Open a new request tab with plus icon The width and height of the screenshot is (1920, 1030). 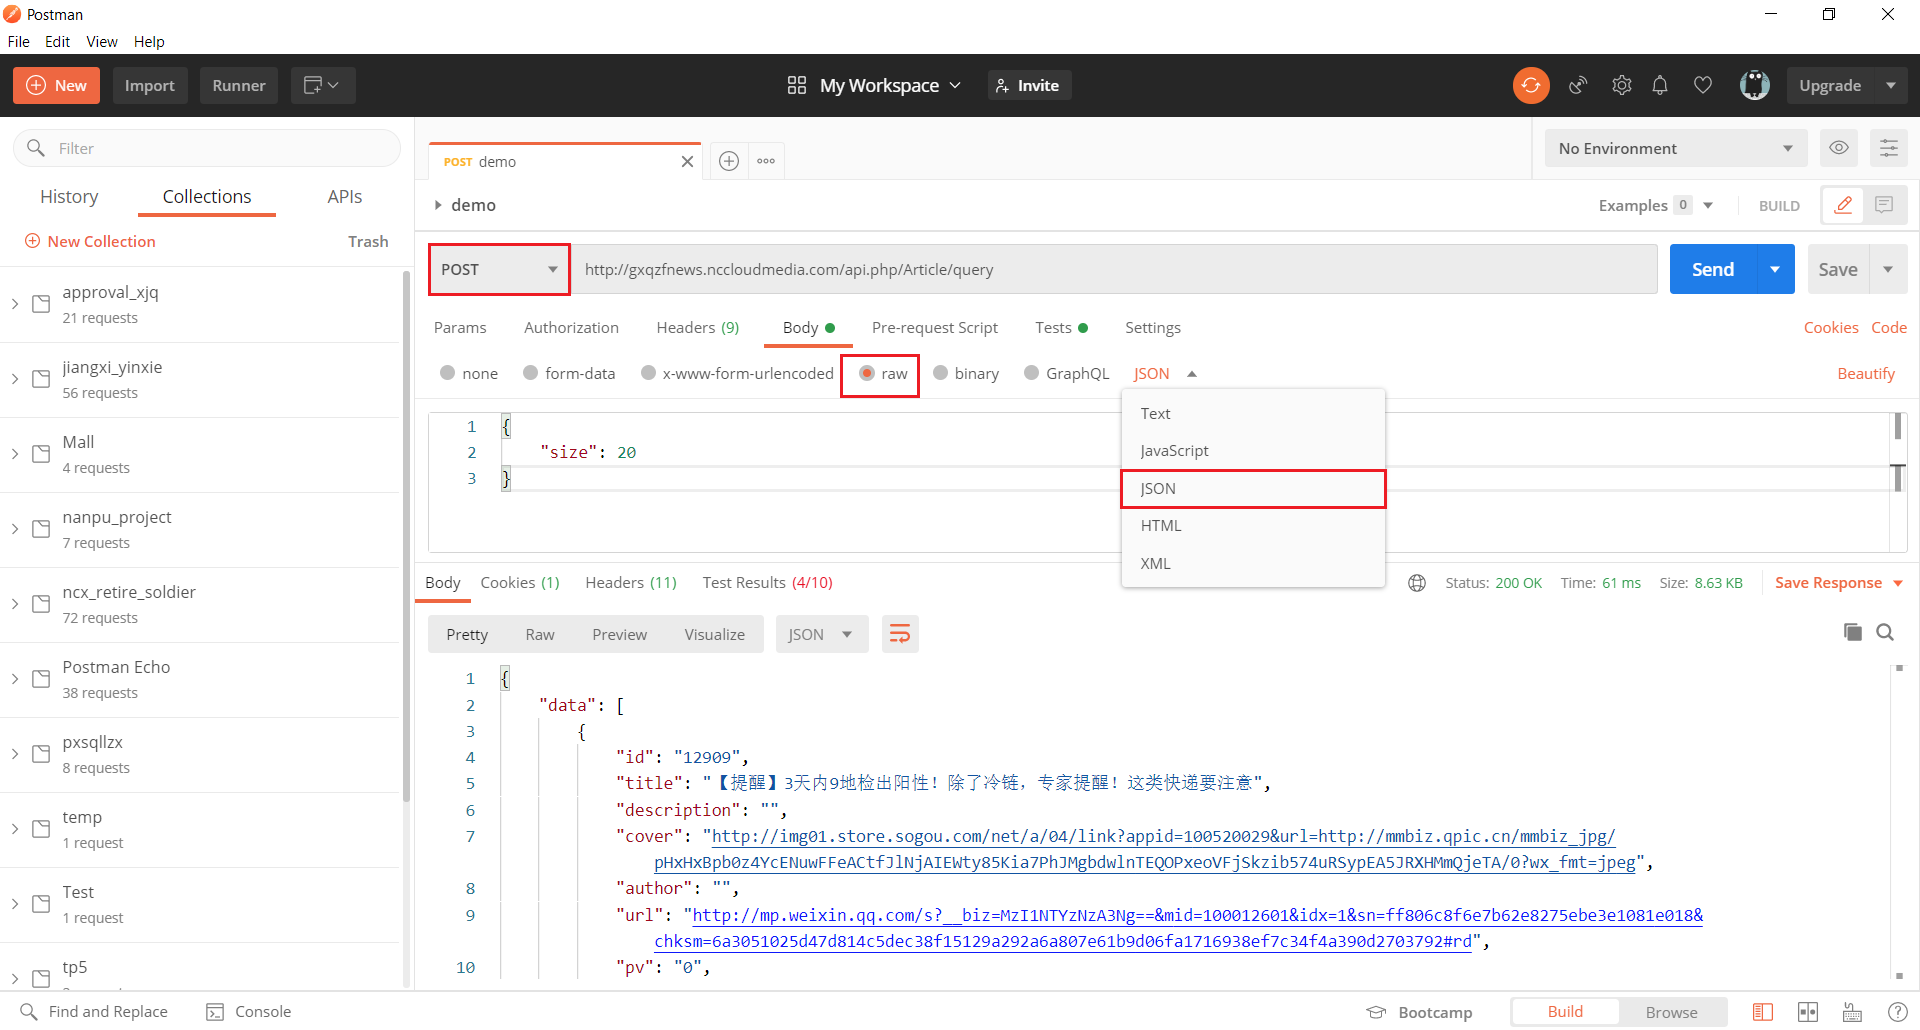(729, 161)
